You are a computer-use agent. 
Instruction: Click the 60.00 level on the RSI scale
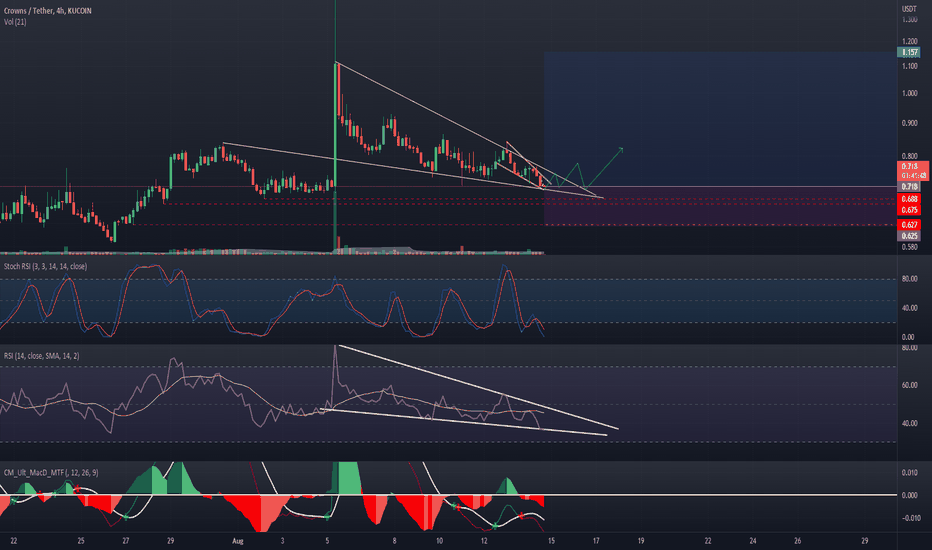[909, 385]
